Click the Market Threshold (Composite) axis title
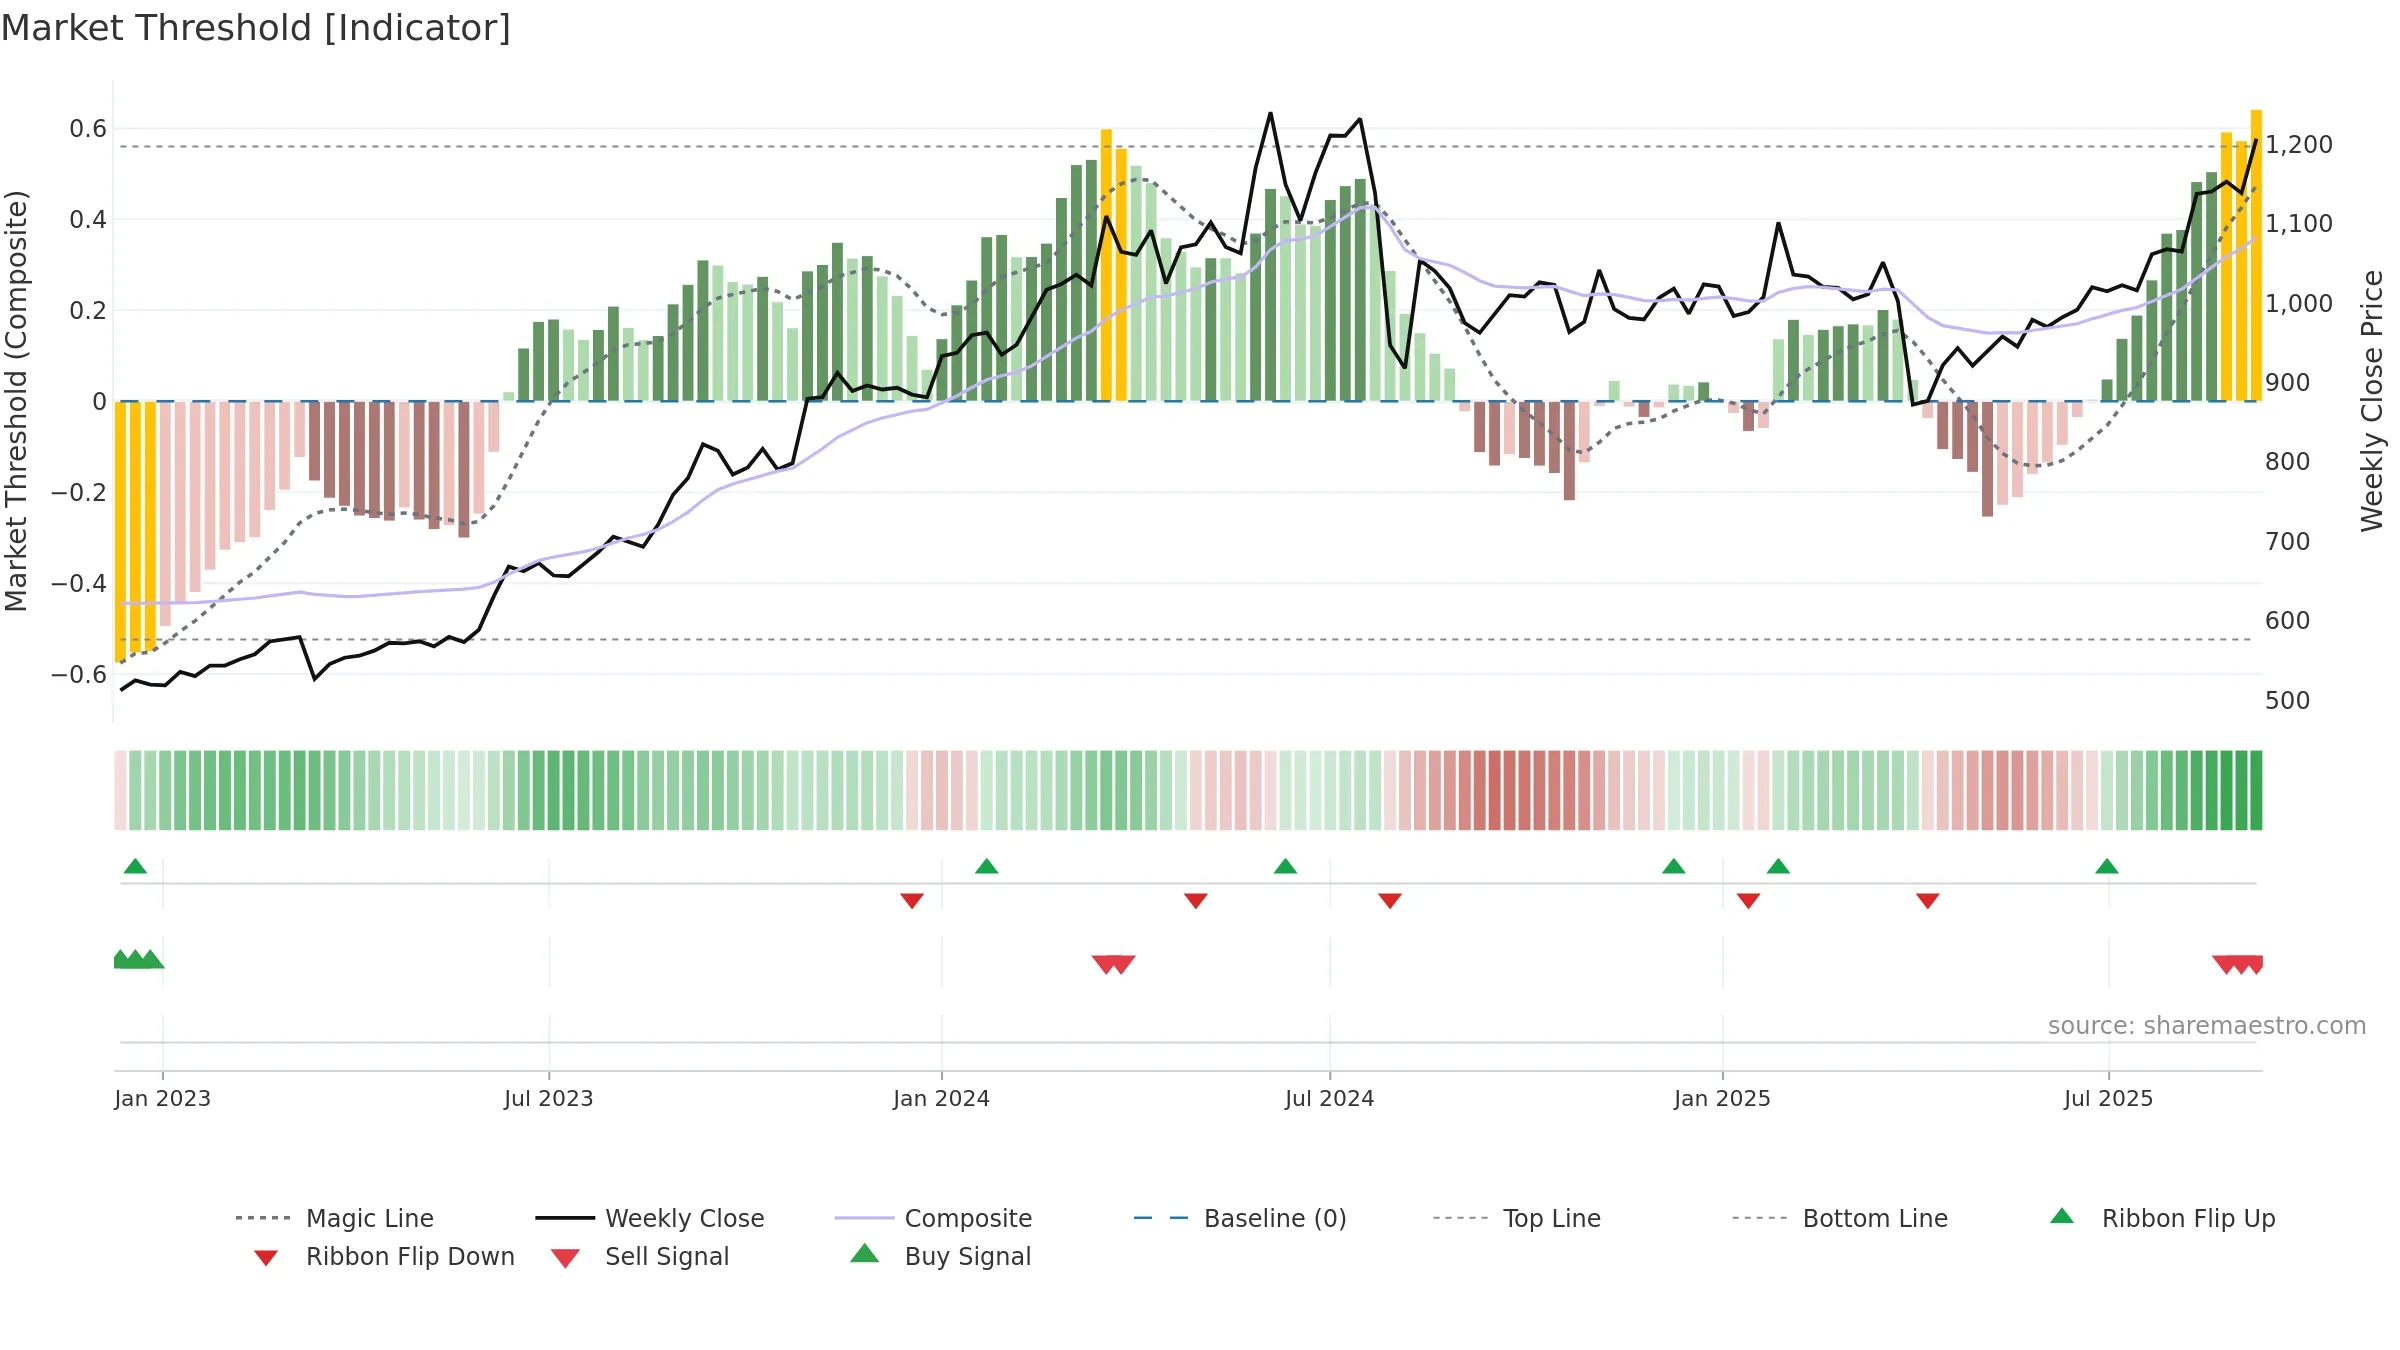 click(x=16, y=401)
